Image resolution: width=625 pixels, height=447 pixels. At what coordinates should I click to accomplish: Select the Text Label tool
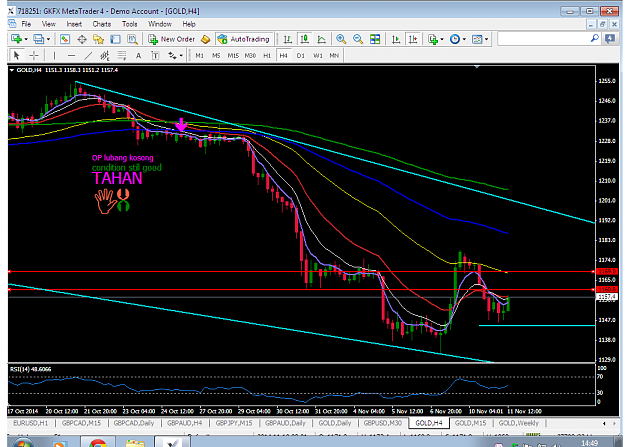point(155,55)
